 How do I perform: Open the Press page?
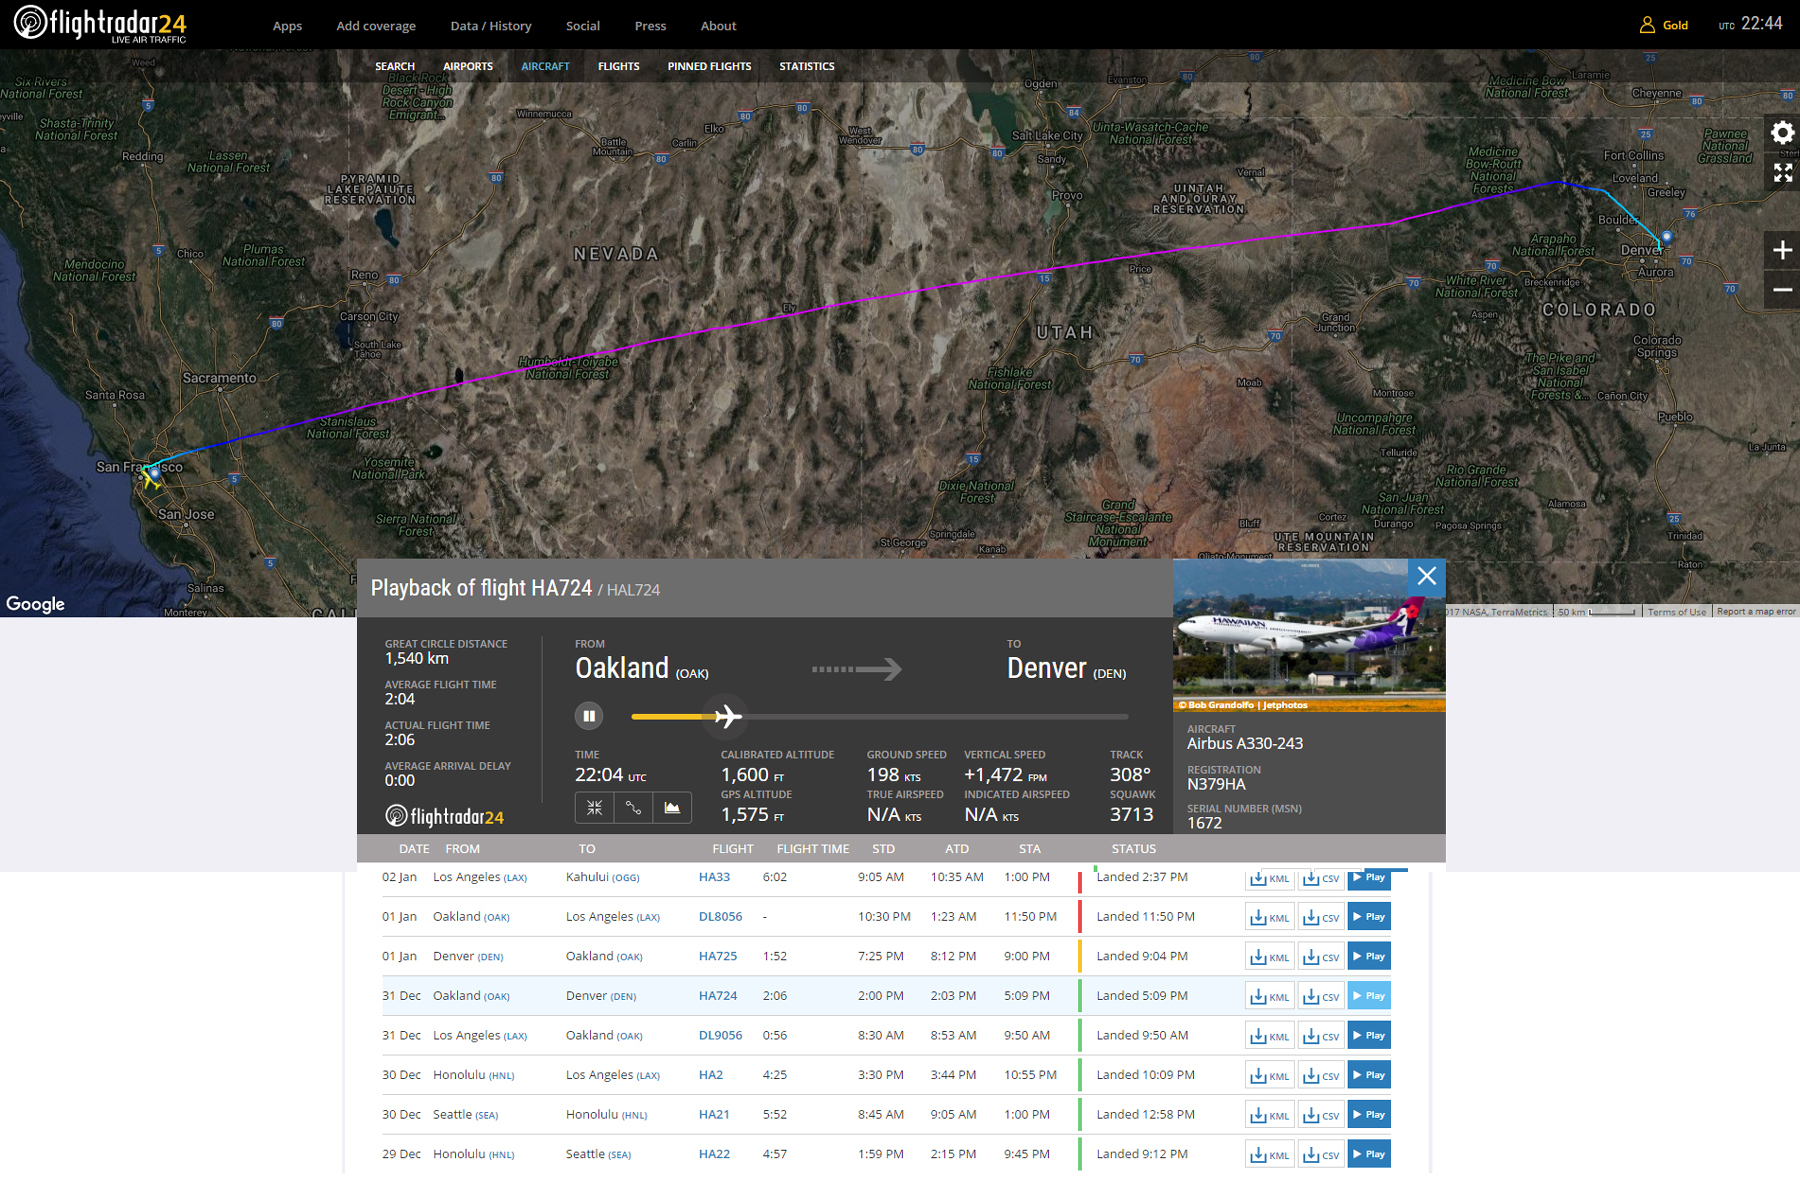coord(650,26)
